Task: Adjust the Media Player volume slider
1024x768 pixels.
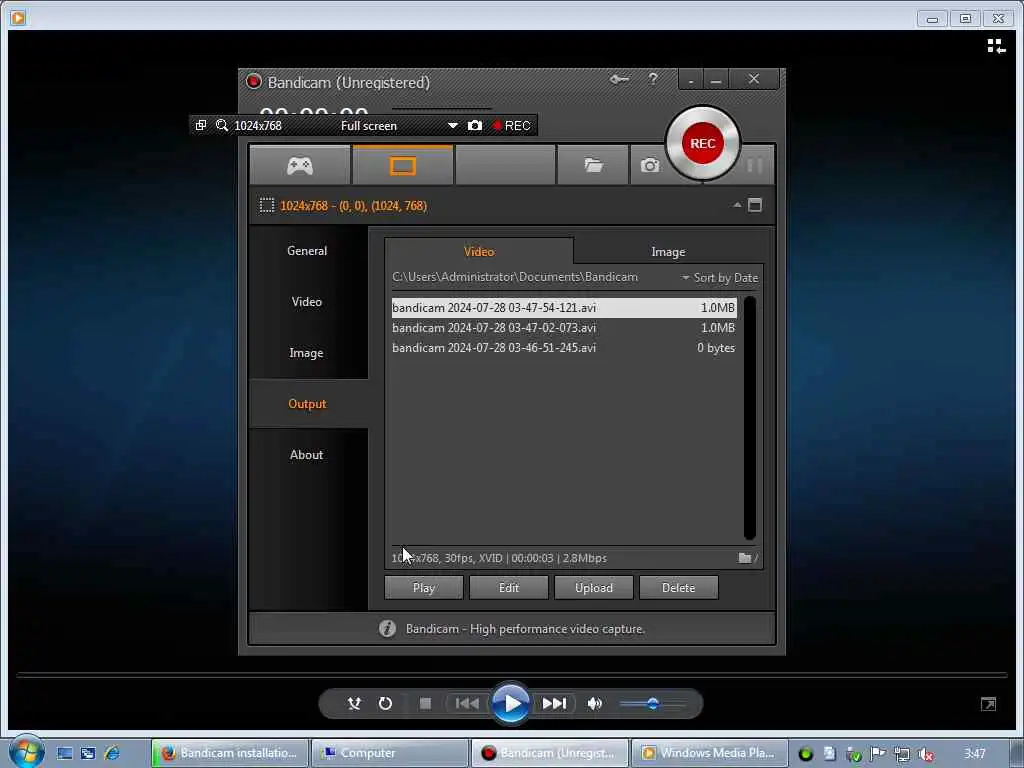Action: point(652,703)
